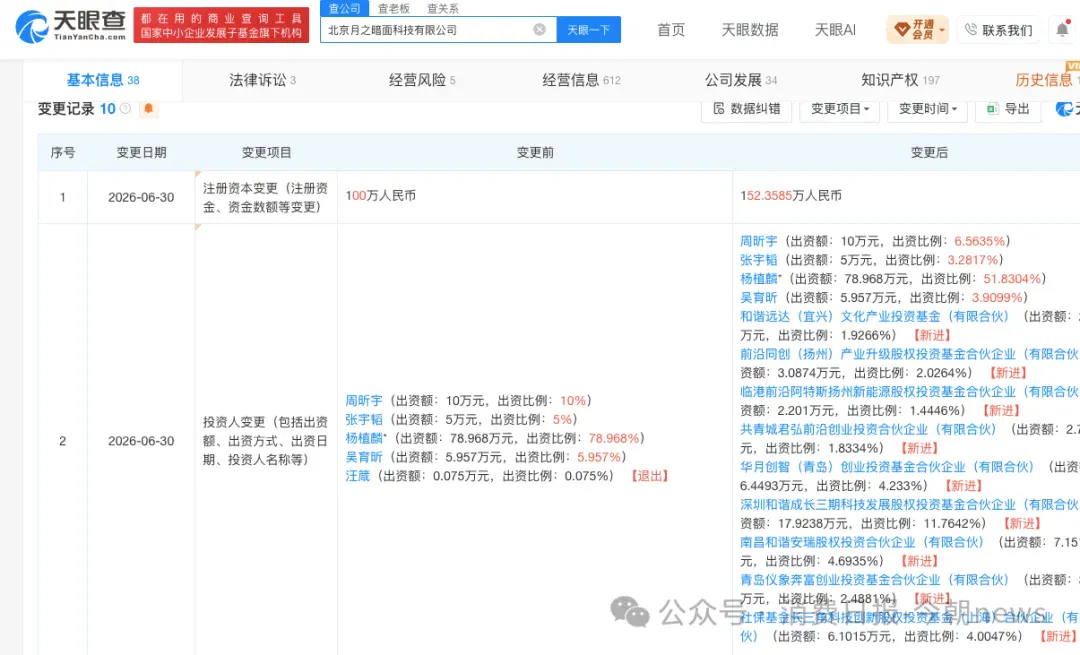Viewport: 1080px width, 655px height.
Task: Open 吴育昕 link in 变更后 column
Action: (758, 298)
